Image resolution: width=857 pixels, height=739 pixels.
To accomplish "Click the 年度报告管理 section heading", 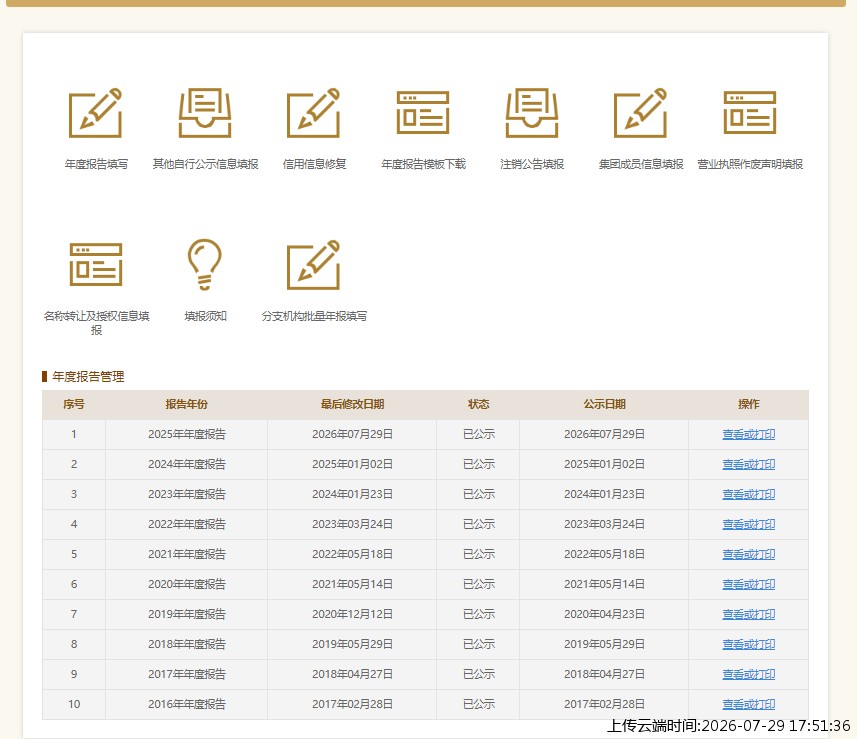I will 88,377.
